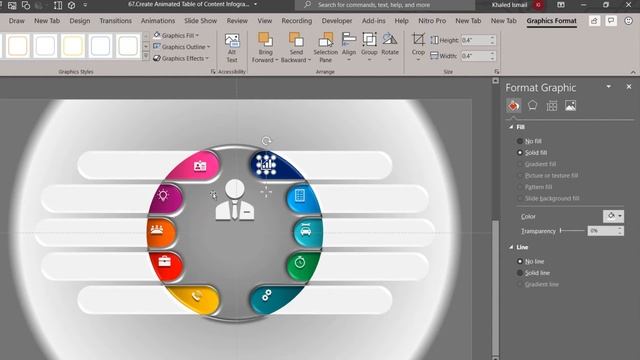The image size is (640, 360).
Task: Click the Share icon in ribbon corner
Action: [594, 21]
